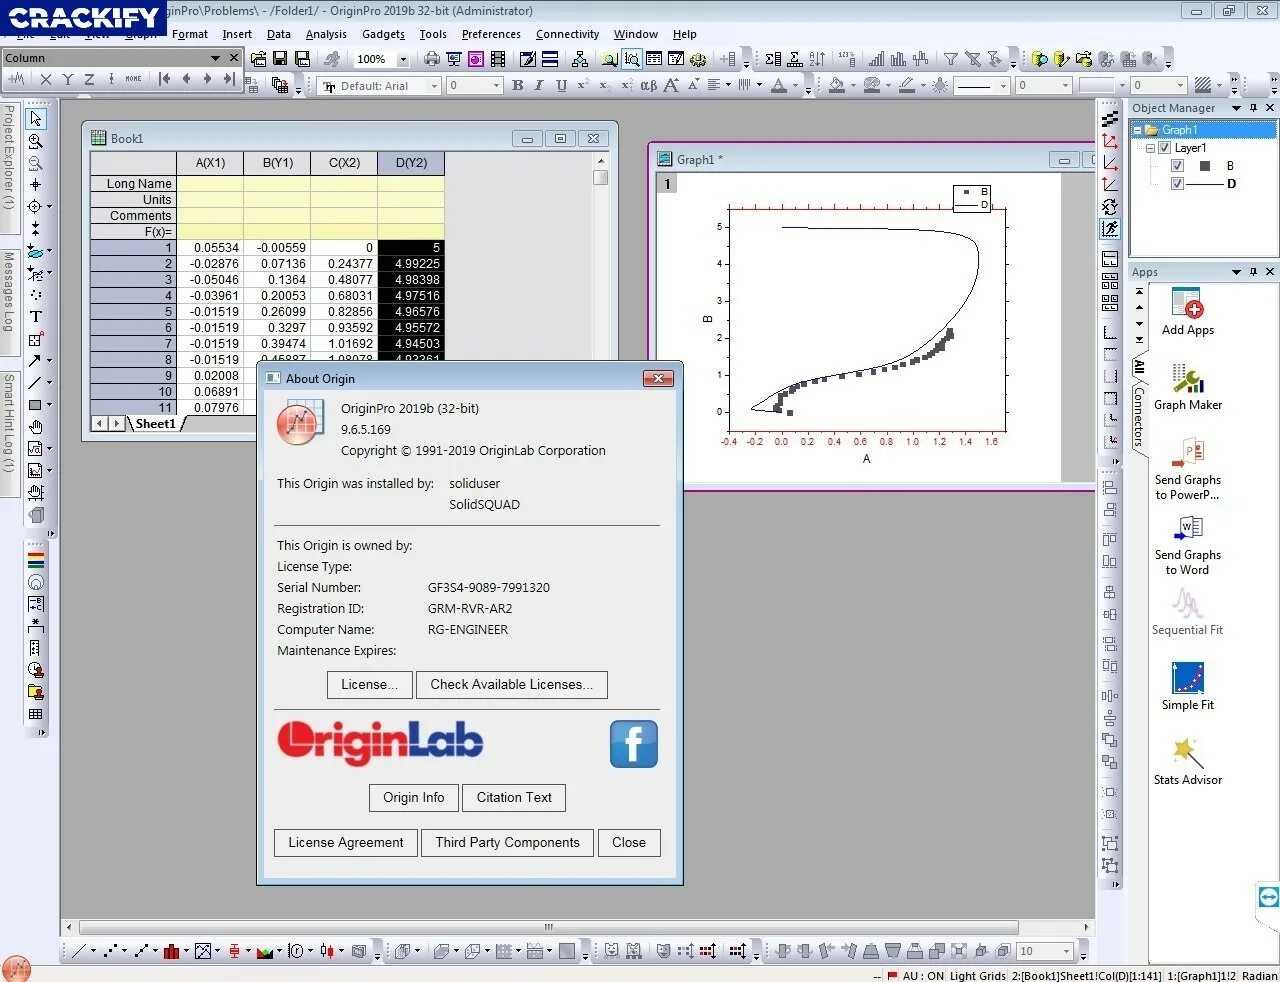Collapse the Layer1 tree node
Screen dimensions: 1280x982
pos(1150,148)
